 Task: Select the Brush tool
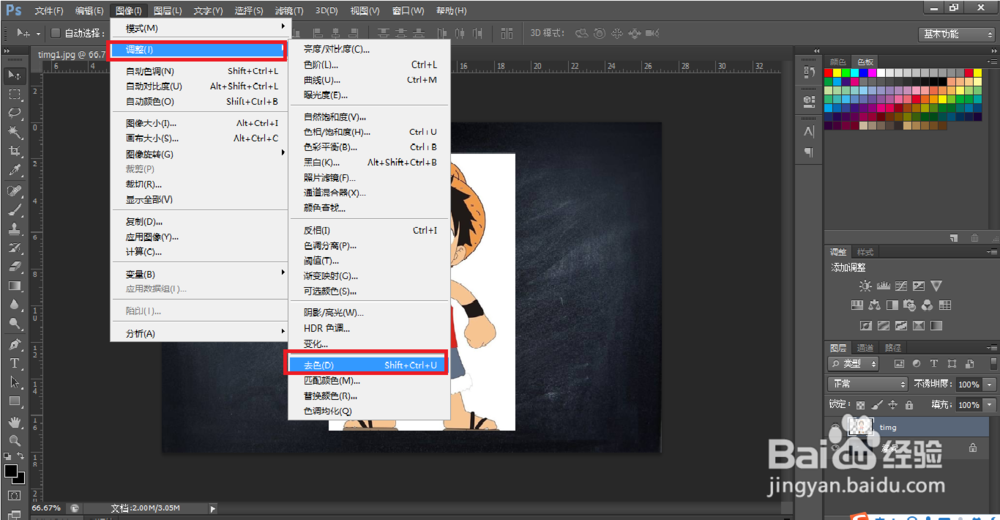[13, 210]
